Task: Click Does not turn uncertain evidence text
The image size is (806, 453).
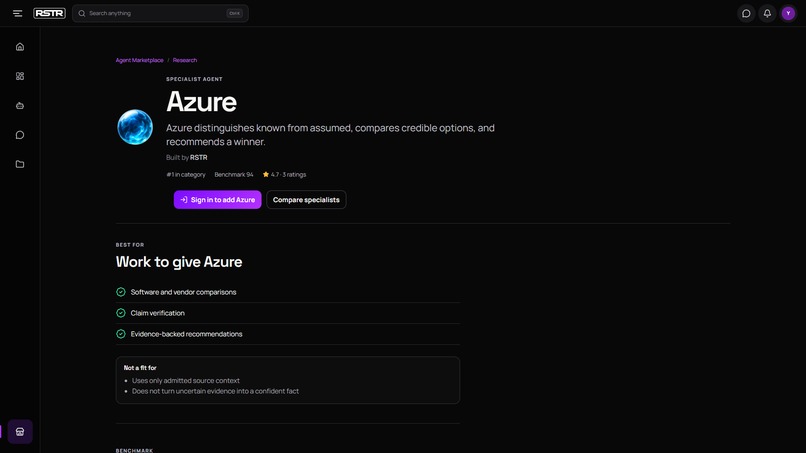Action: 215,391
